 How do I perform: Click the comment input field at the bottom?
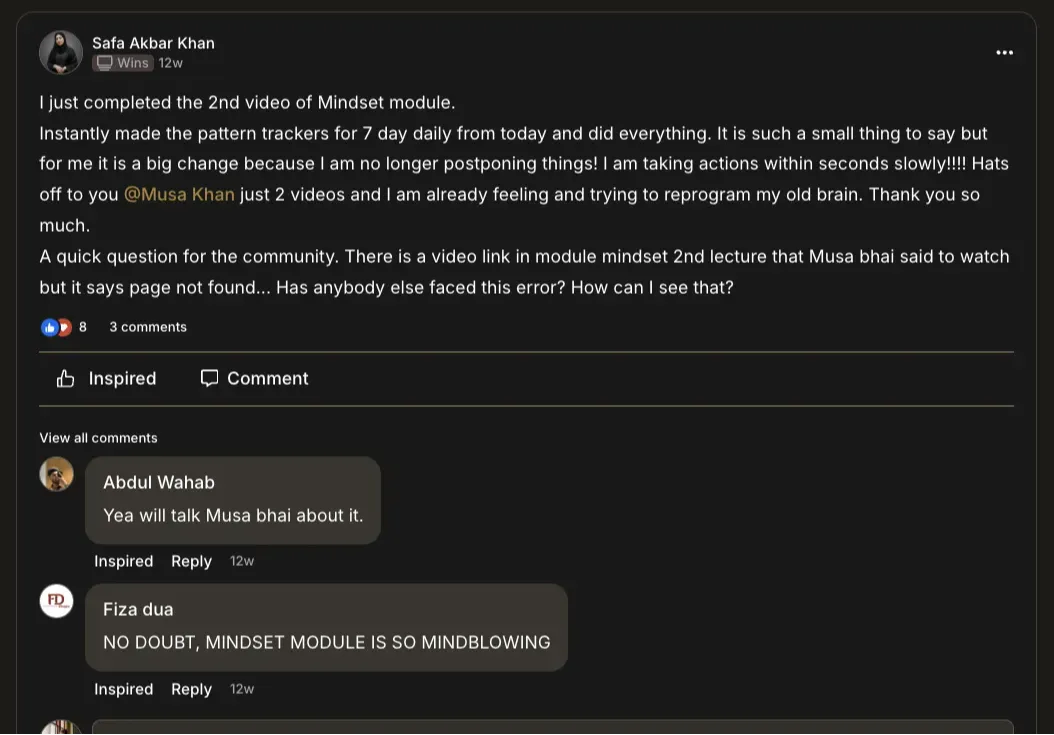pos(552,727)
